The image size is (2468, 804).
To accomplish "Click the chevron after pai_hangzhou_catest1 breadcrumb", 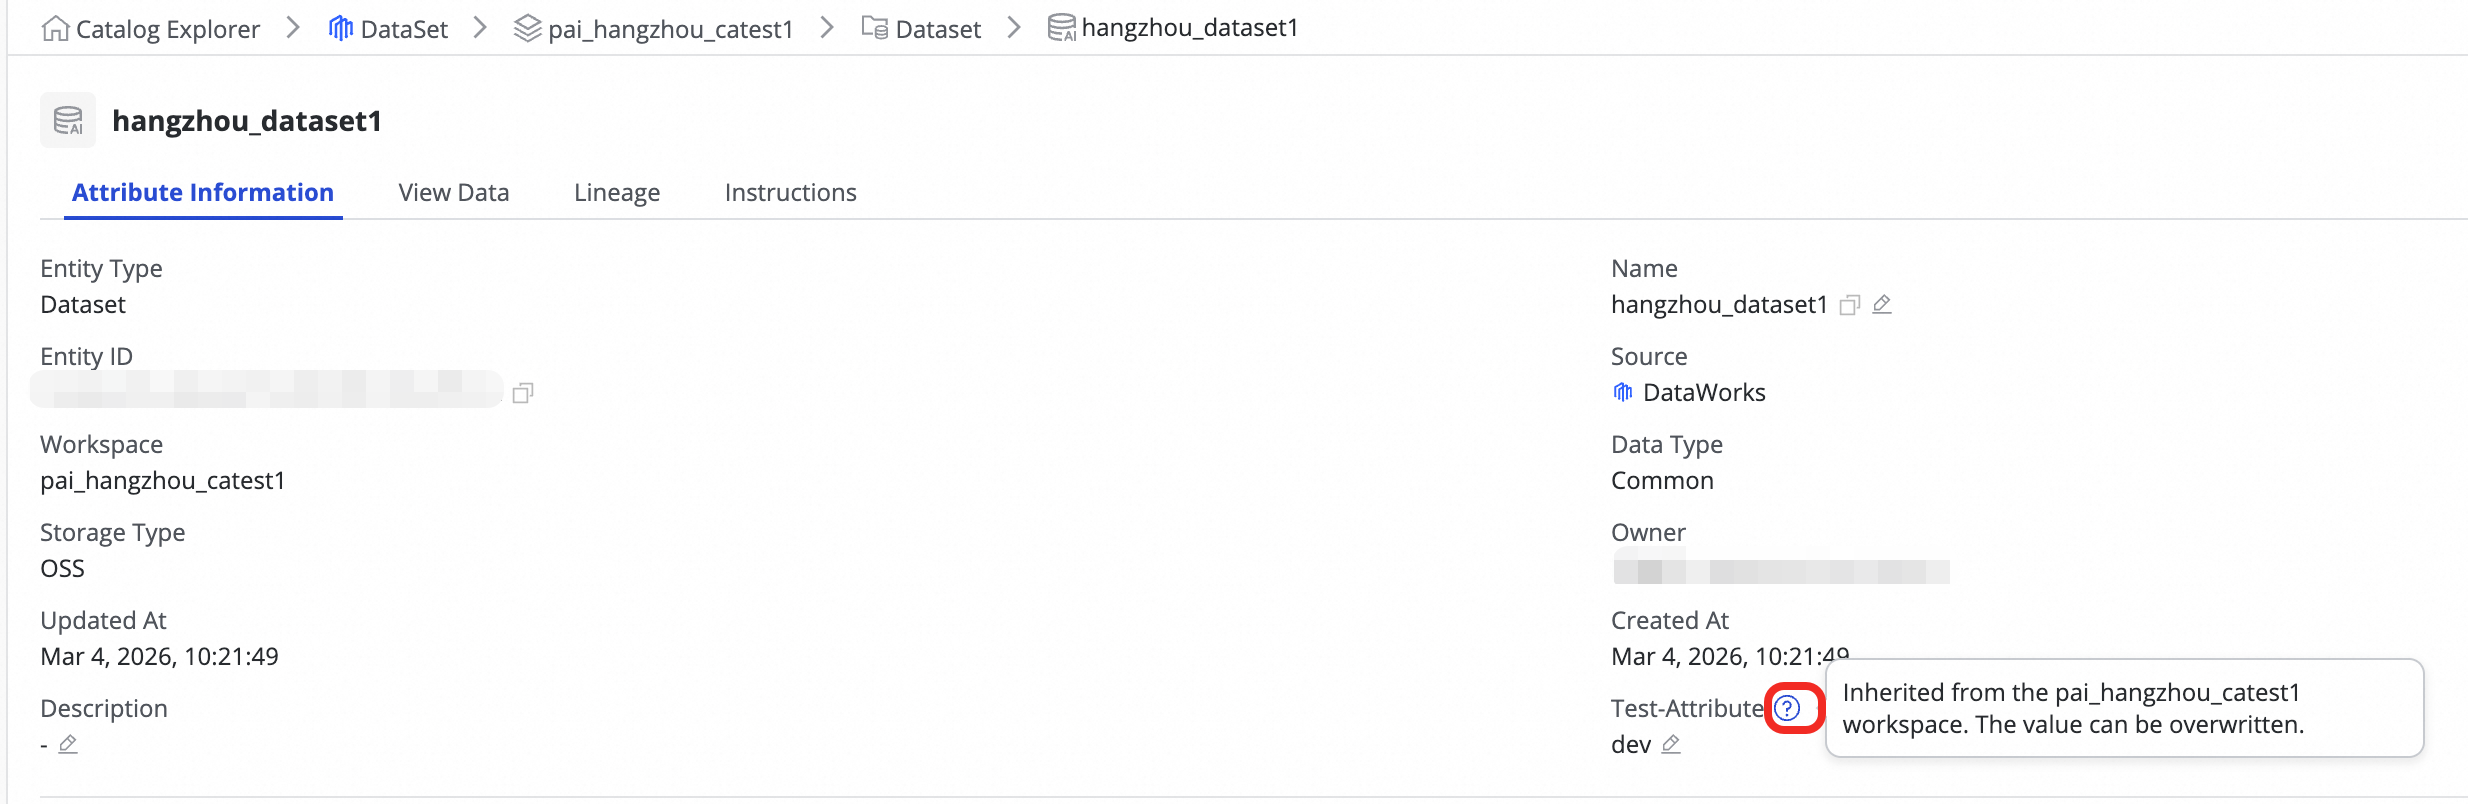I will 827,28.
